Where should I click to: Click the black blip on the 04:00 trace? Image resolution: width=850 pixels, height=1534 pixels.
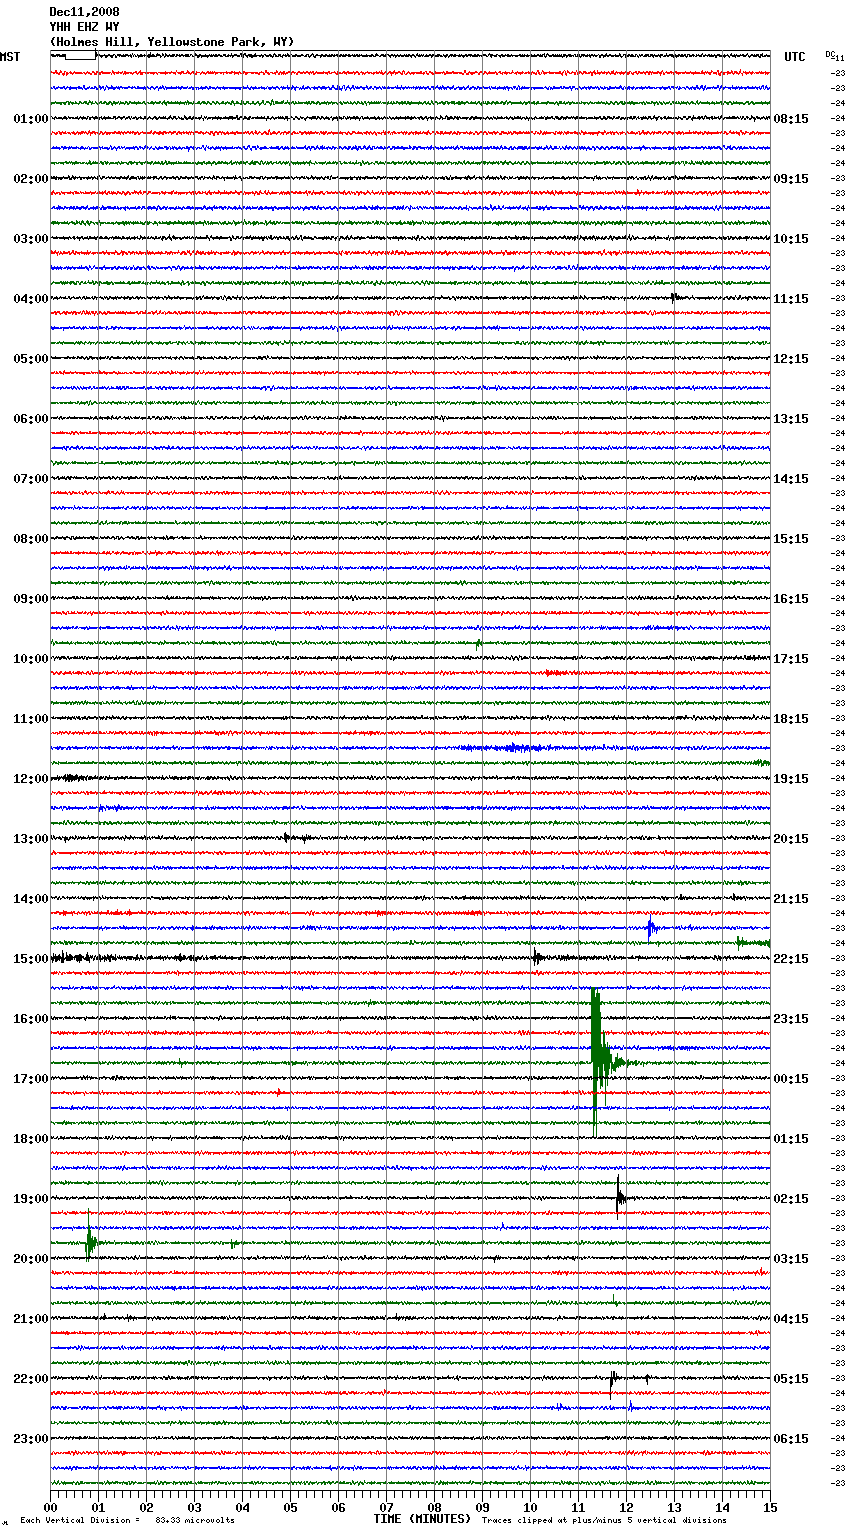pyautogui.click(x=675, y=297)
